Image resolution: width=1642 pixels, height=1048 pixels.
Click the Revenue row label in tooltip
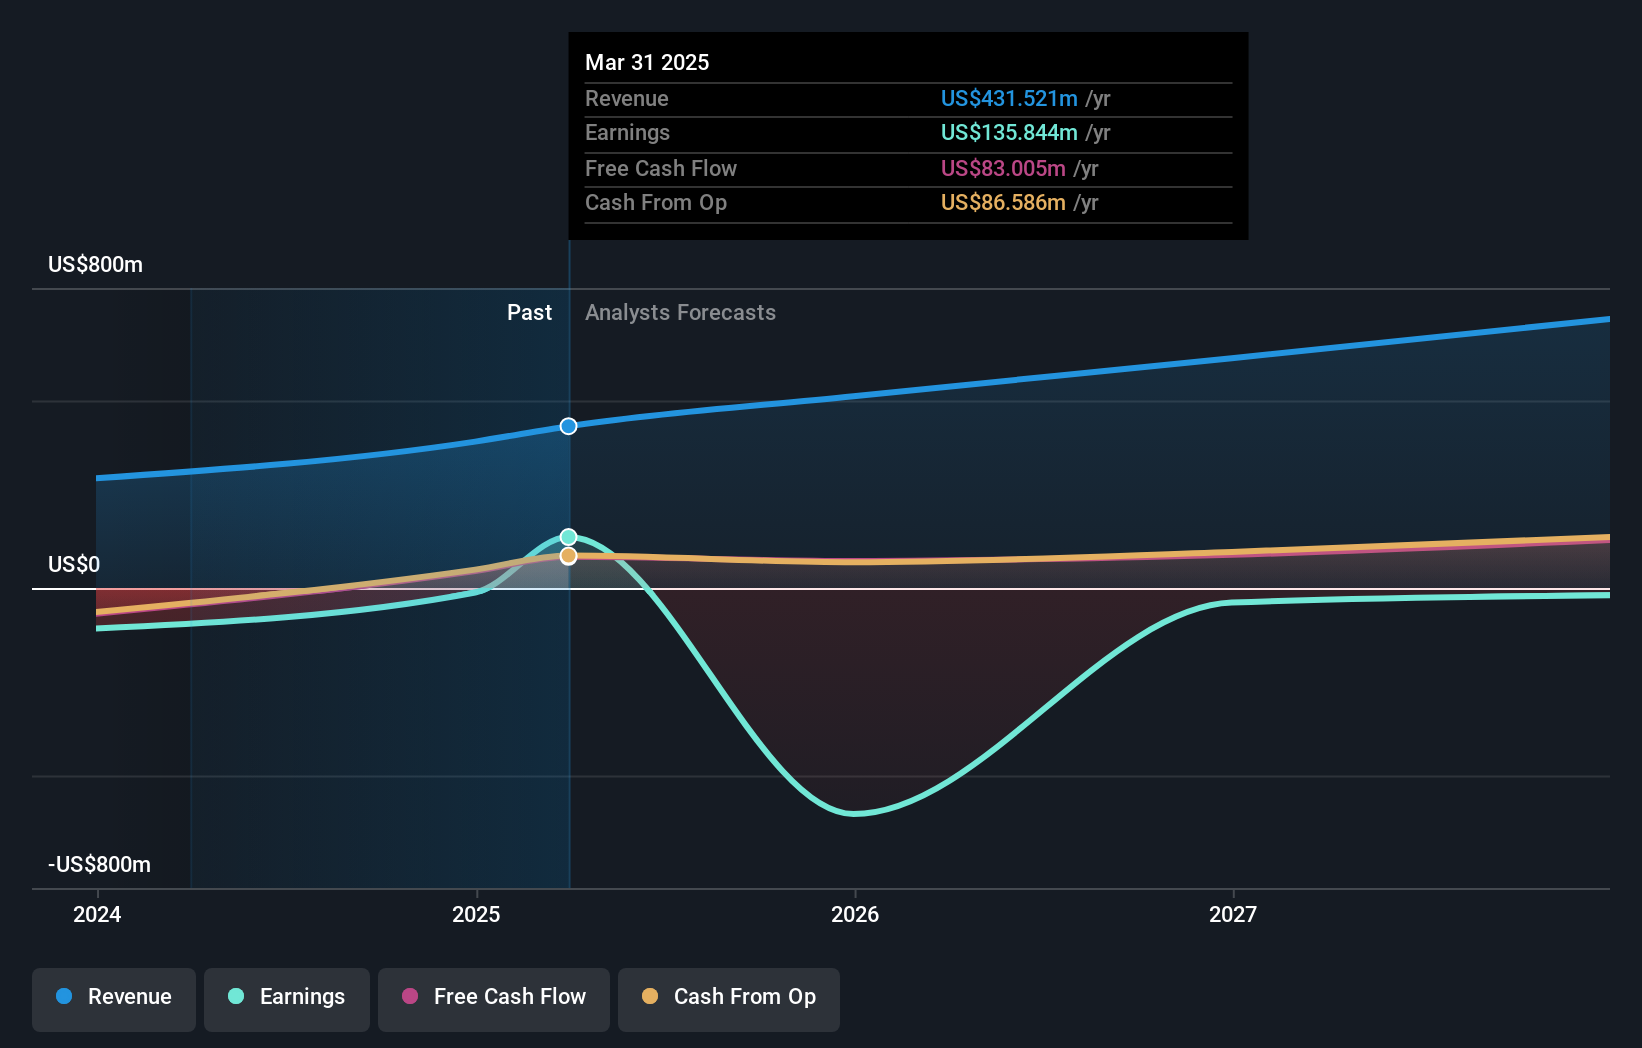click(x=627, y=98)
